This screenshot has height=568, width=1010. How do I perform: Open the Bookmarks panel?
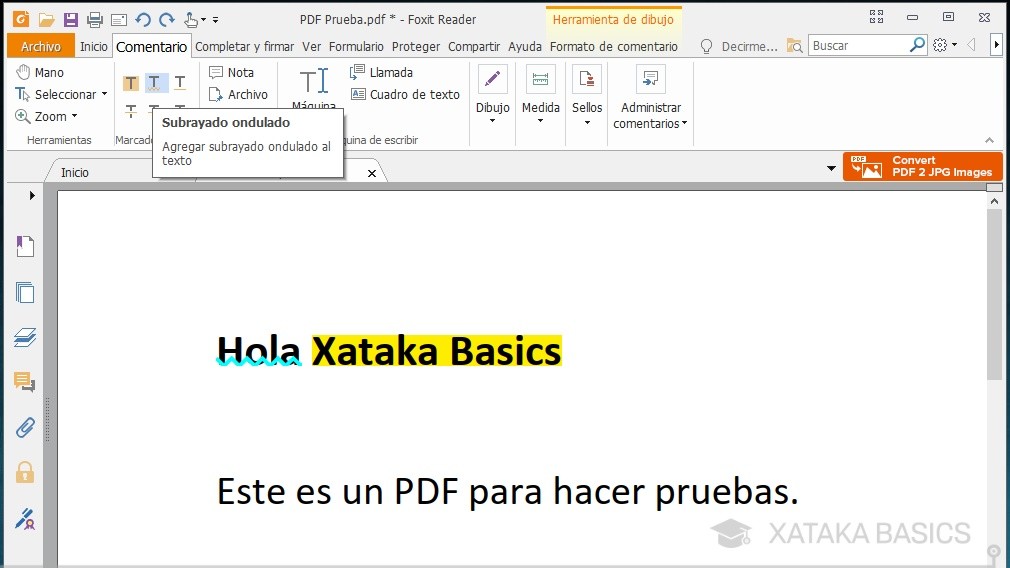(25, 246)
